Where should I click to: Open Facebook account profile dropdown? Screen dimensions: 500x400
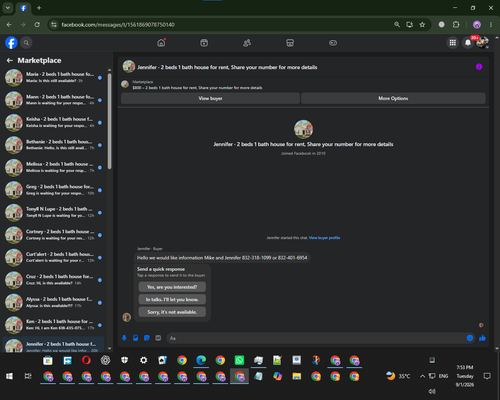[483, 43]
